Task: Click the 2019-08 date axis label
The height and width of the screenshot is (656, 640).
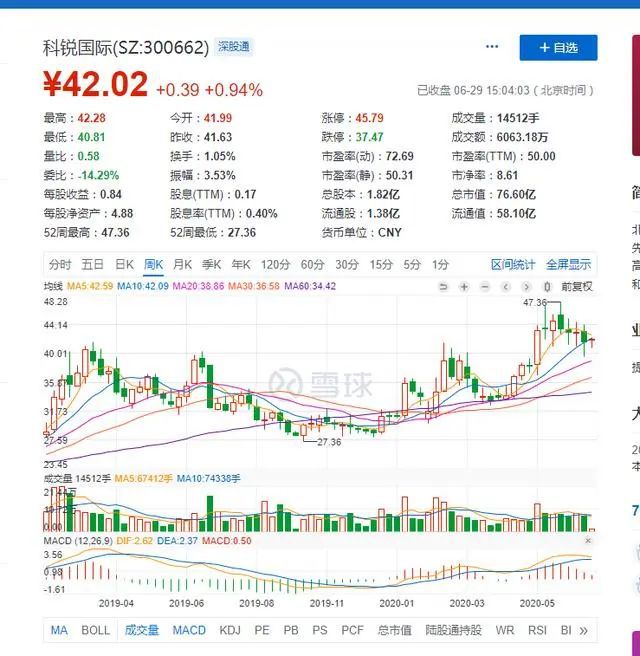Action: 256,604
